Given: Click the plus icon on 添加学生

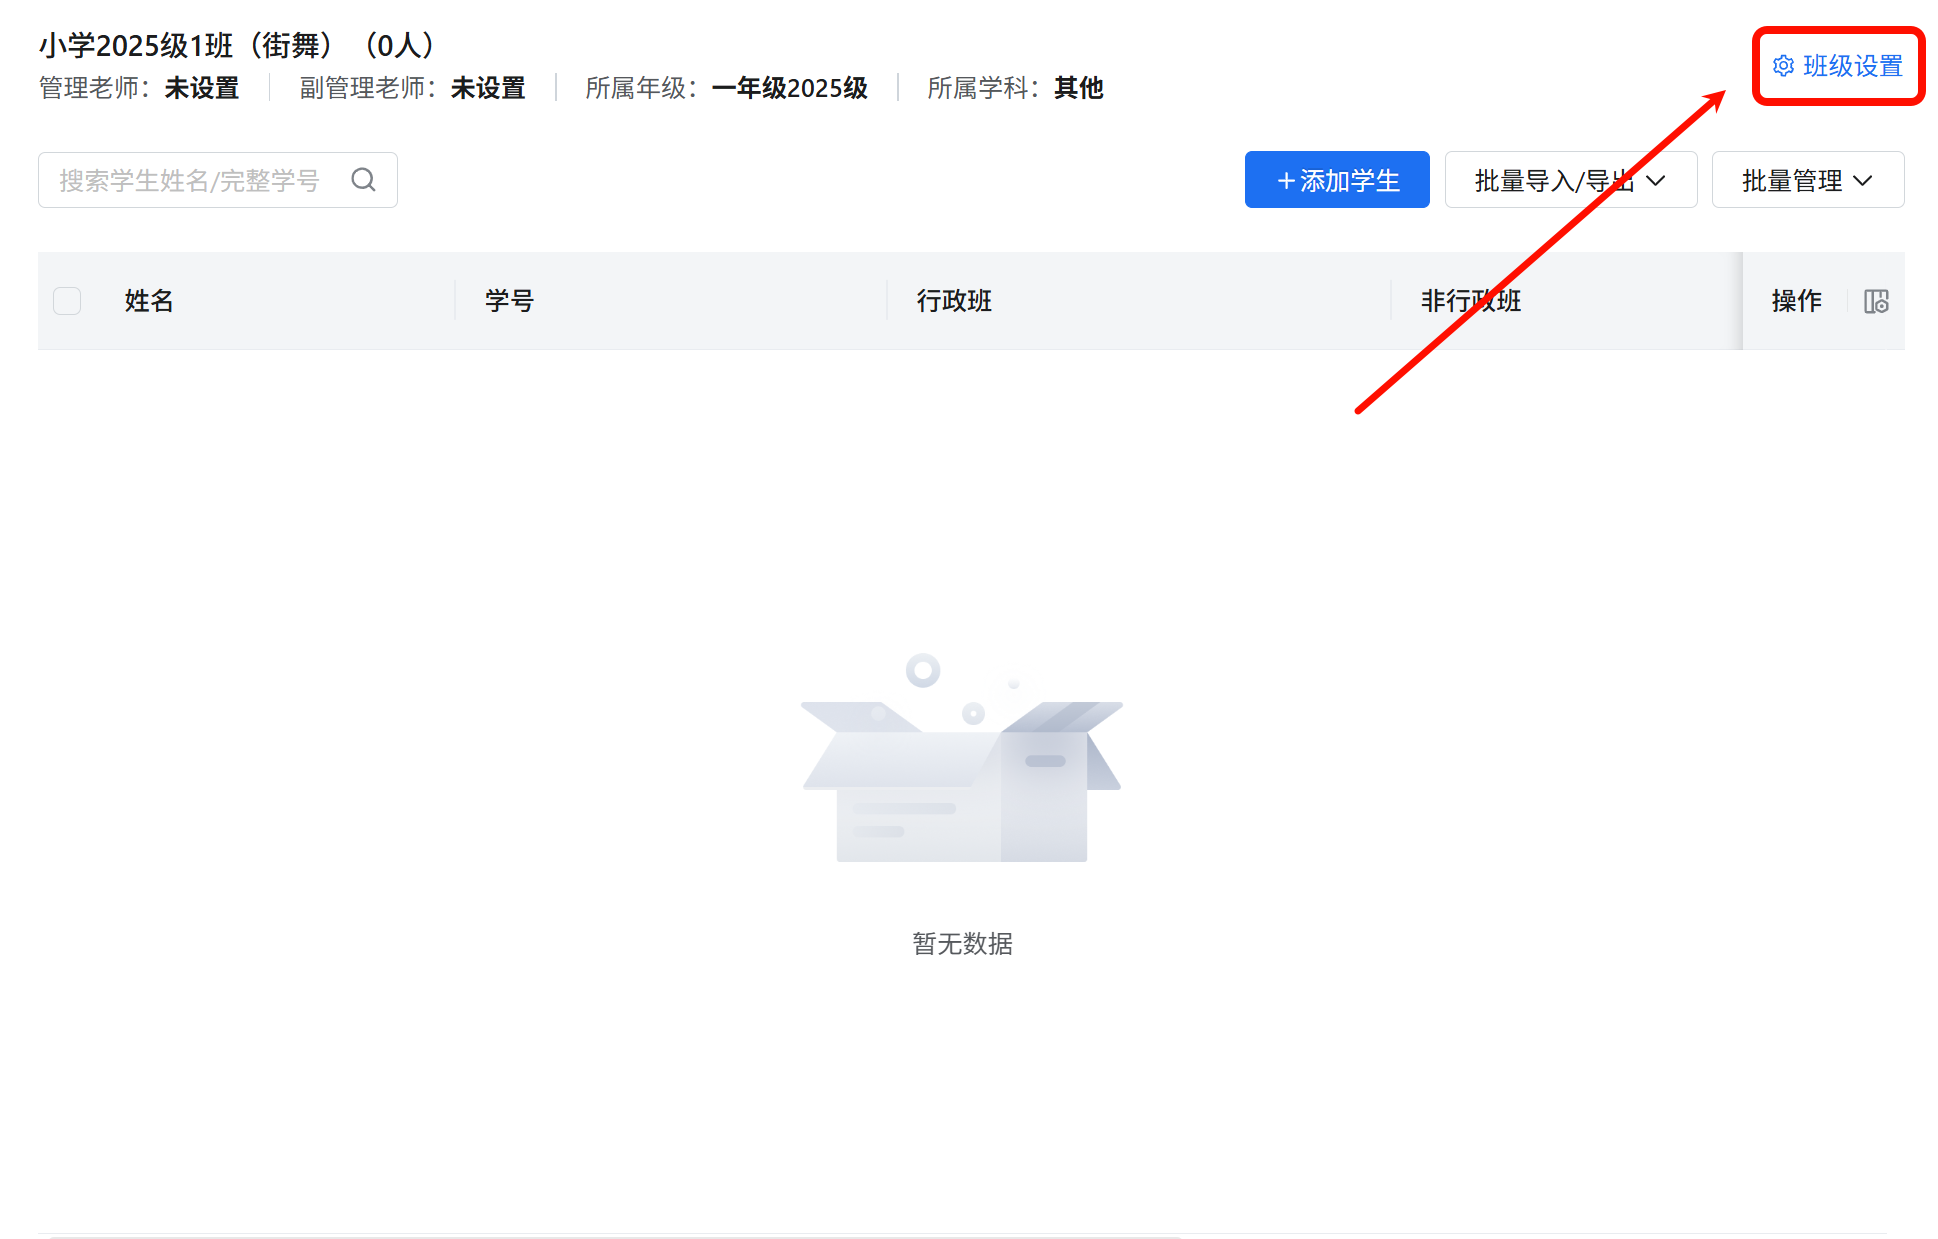Looking at the screenshot, I should pyautogui.click(x=1286, y=181).
